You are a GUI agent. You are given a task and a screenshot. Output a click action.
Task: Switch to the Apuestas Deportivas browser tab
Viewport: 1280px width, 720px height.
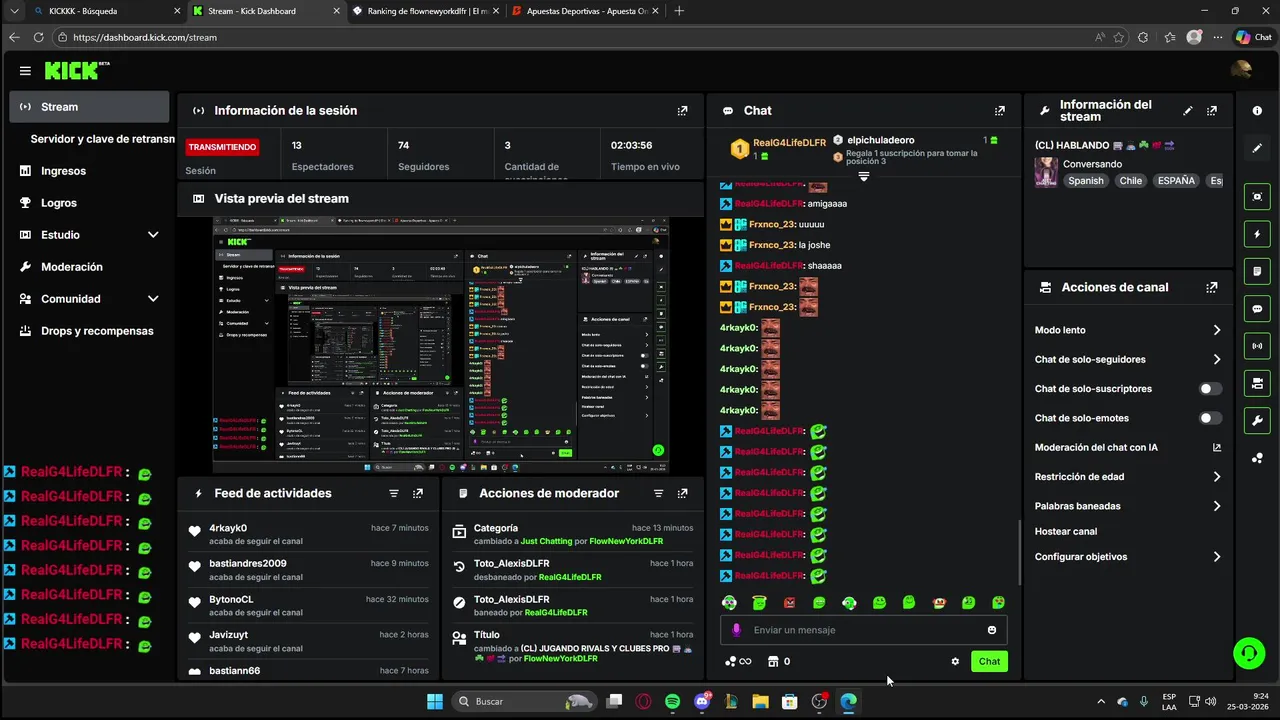pyautogui.click(x=584, y=11)
